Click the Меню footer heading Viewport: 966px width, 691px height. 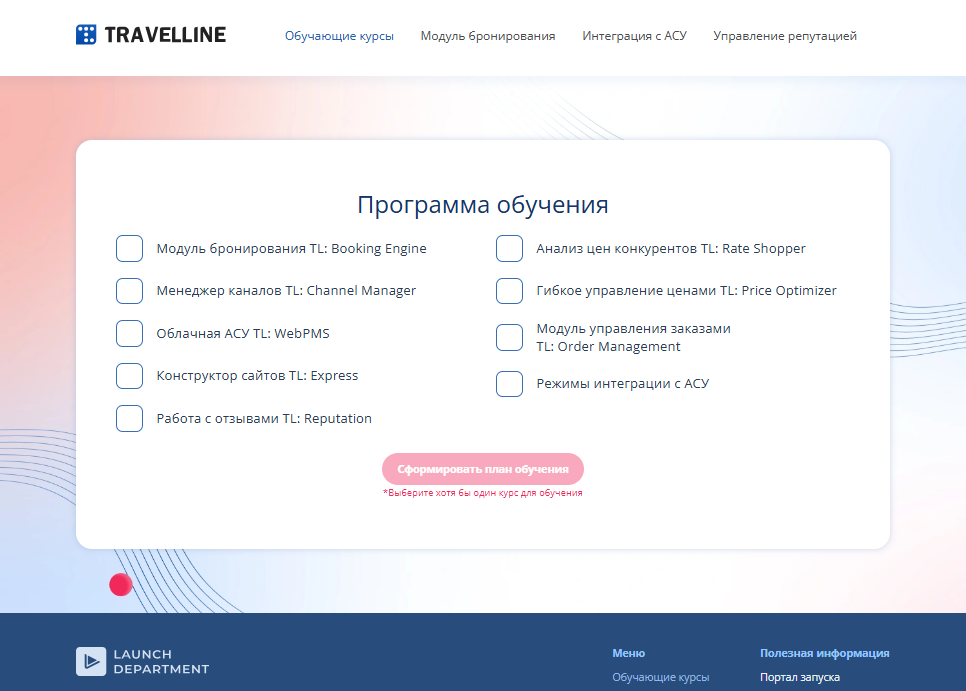coord(628,653)
